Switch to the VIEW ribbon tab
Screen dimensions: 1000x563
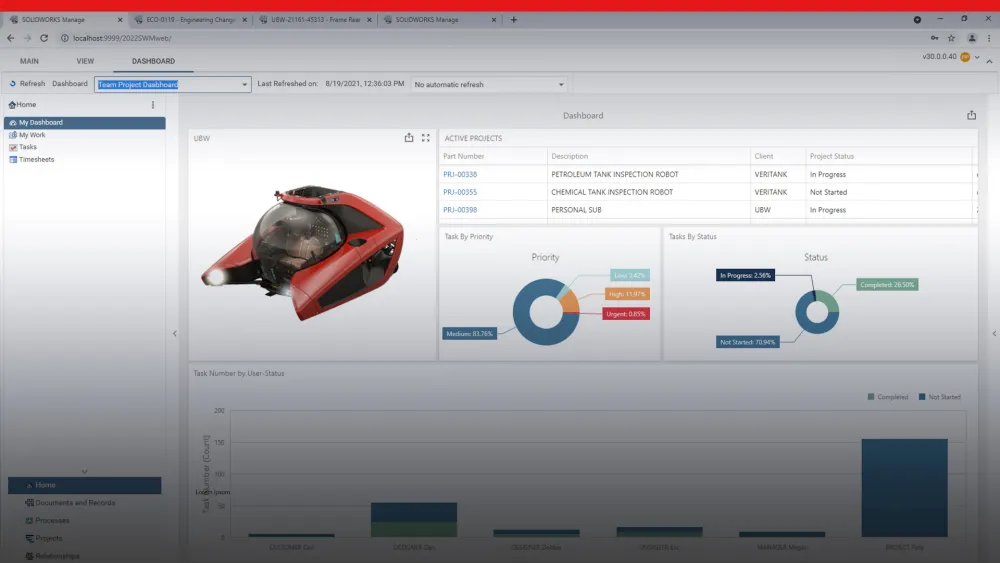[x=85, y=61]
